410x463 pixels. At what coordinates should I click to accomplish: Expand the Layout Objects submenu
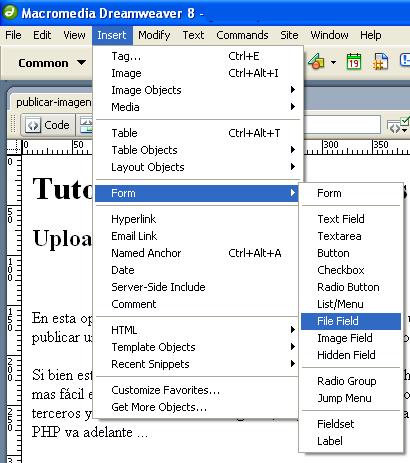click(199, 167)
